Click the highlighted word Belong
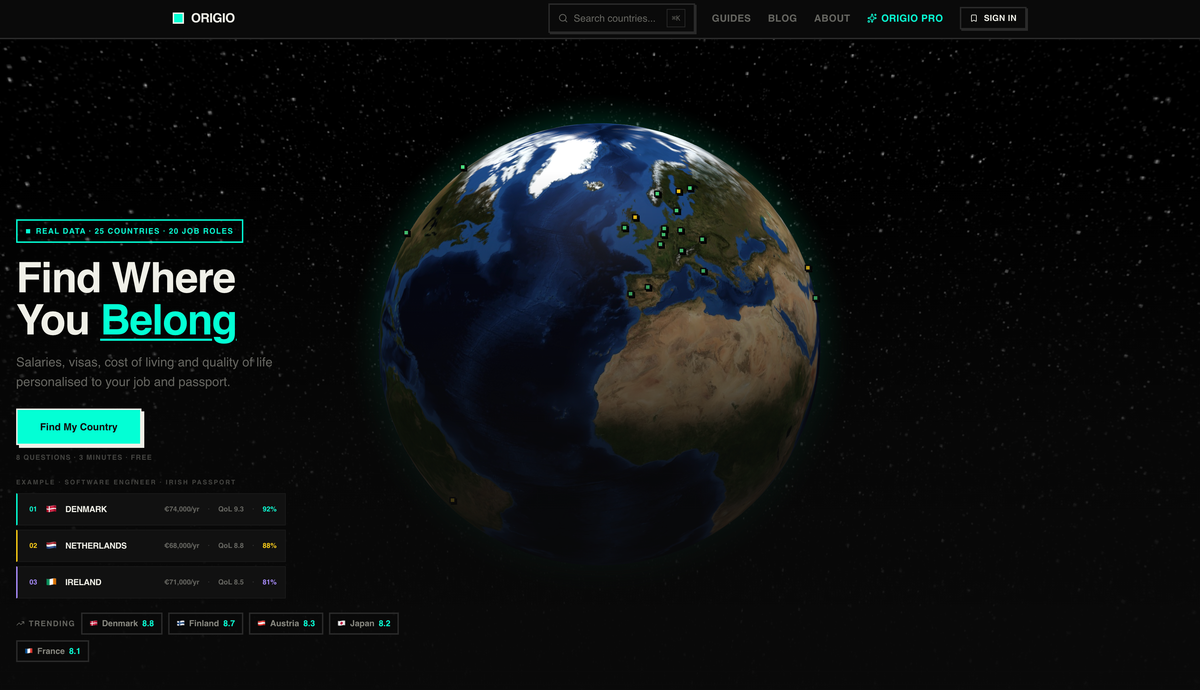 click(169, 321)
